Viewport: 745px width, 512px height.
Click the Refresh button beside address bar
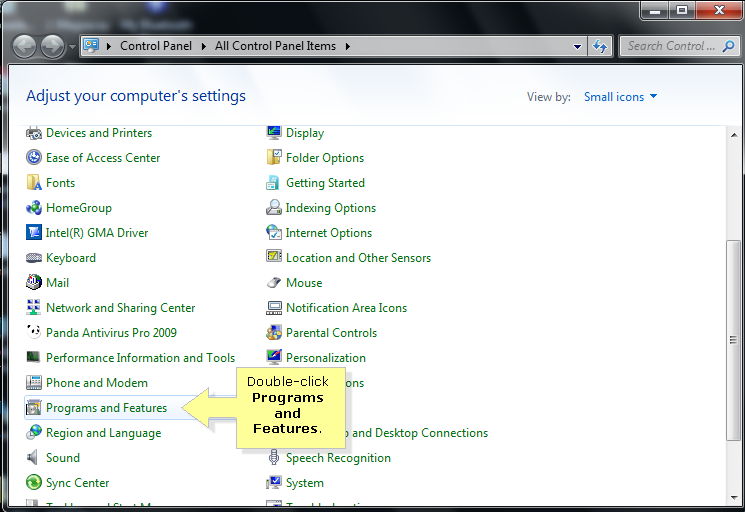pos(600,46)
